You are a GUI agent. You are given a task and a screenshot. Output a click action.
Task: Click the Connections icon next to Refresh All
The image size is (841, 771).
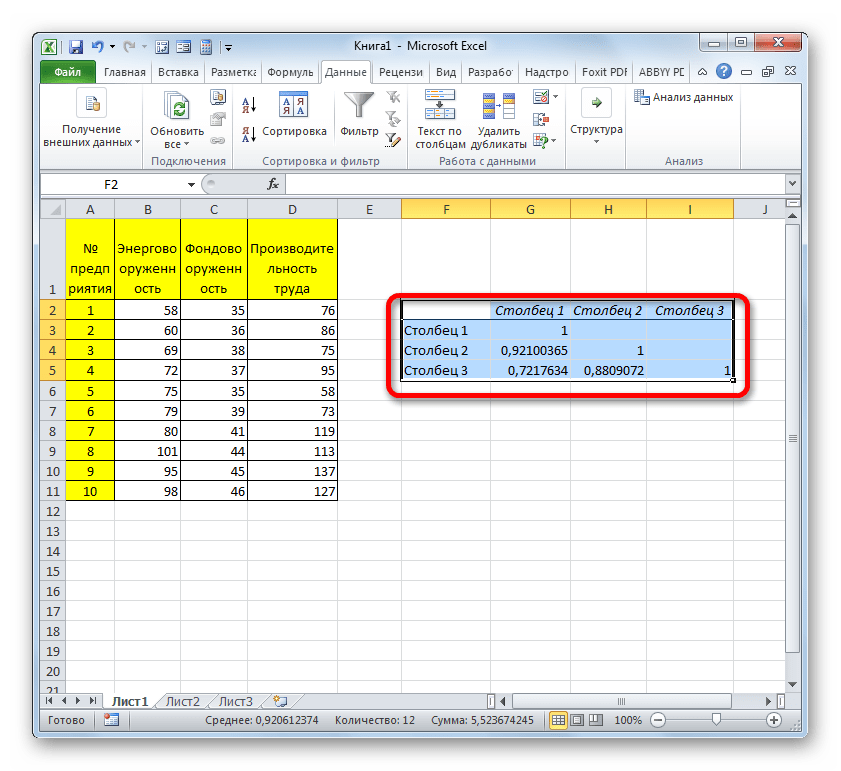217,97
